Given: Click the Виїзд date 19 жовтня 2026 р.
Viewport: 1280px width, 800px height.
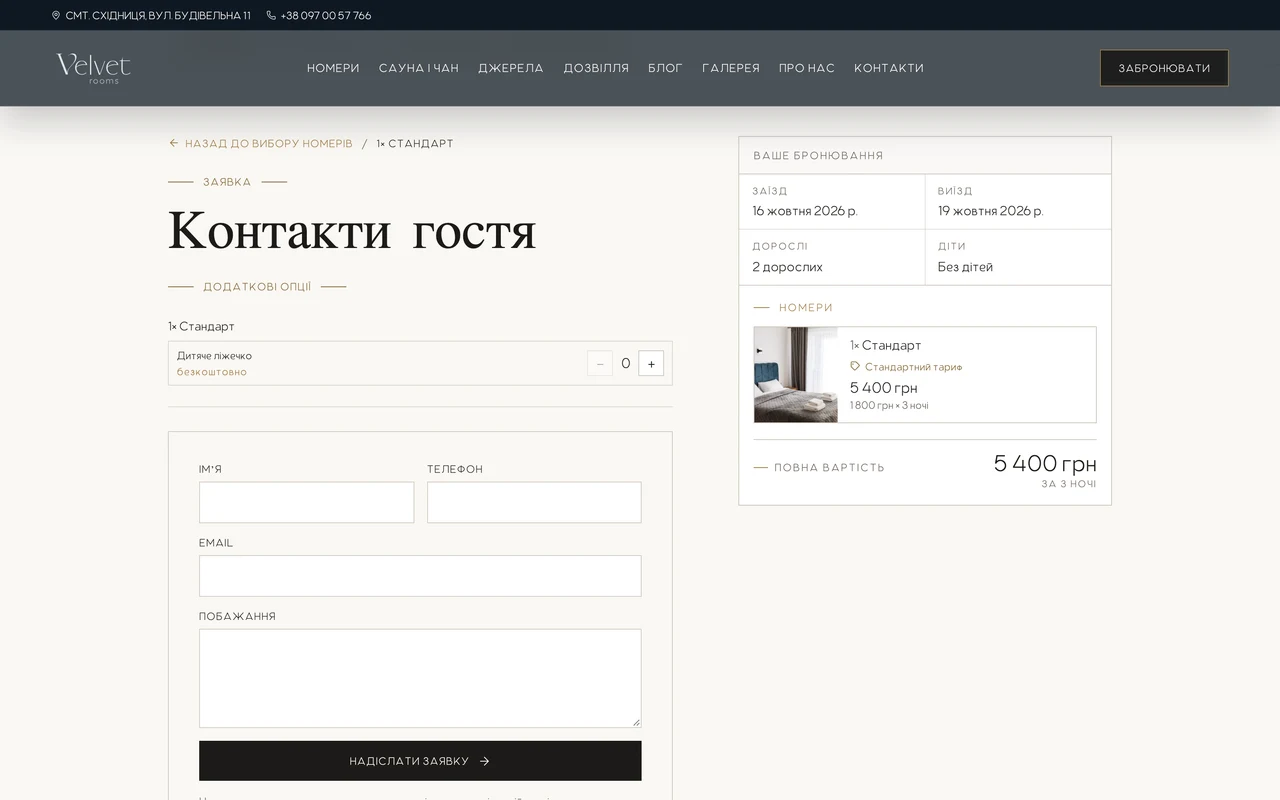Looking at the screenshot, I should click(990, 211).
